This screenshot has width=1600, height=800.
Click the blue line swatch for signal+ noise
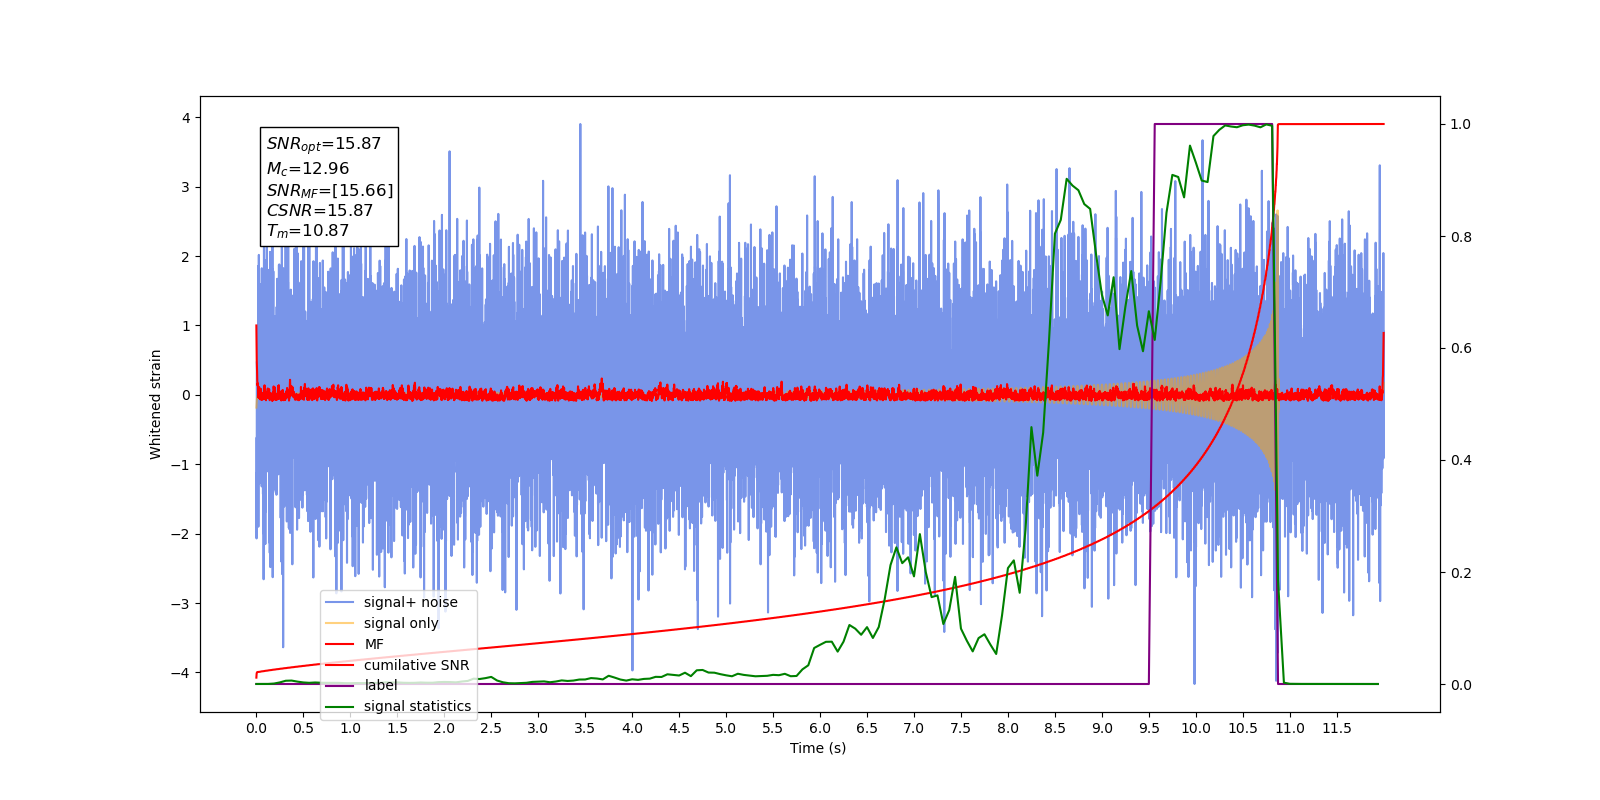(x=340, y=602)
